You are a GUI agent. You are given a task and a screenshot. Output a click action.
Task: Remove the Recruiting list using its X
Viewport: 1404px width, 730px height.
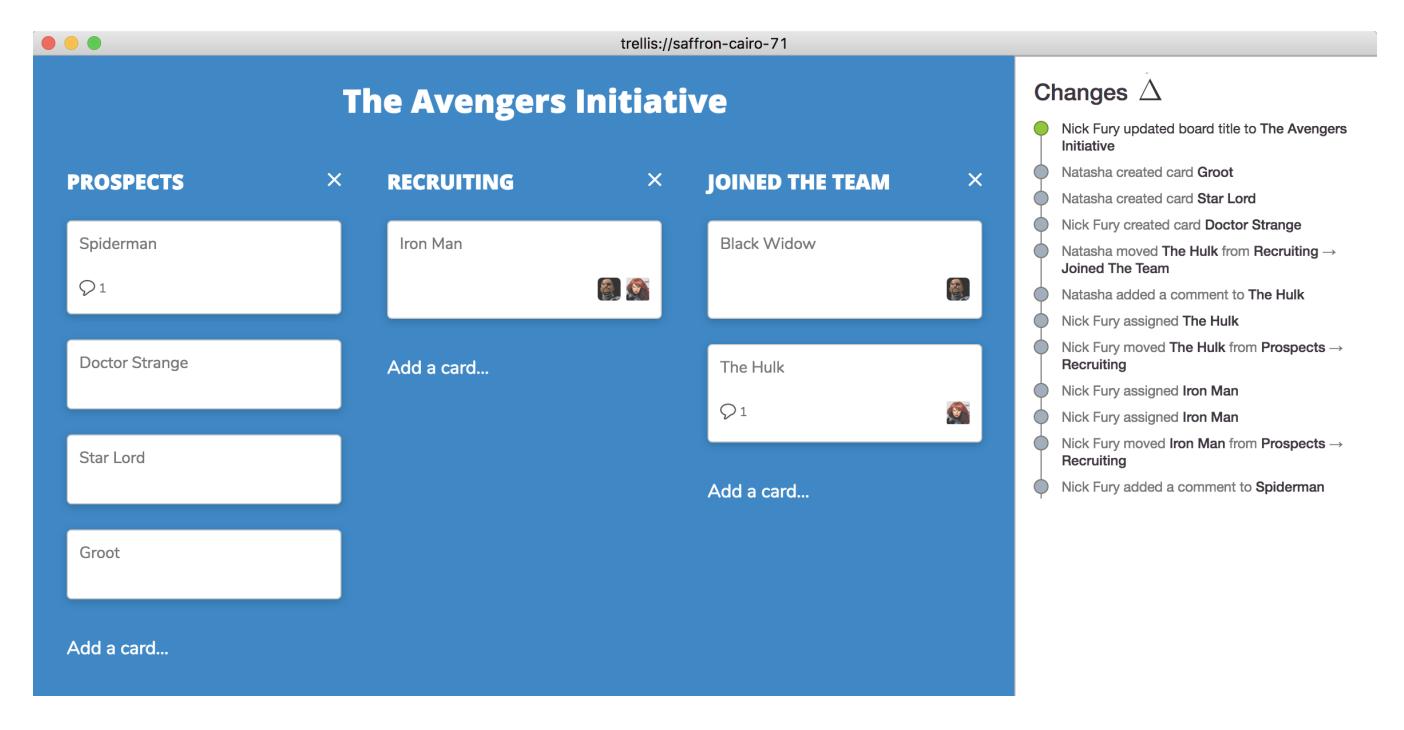click(x=655, y=179)
